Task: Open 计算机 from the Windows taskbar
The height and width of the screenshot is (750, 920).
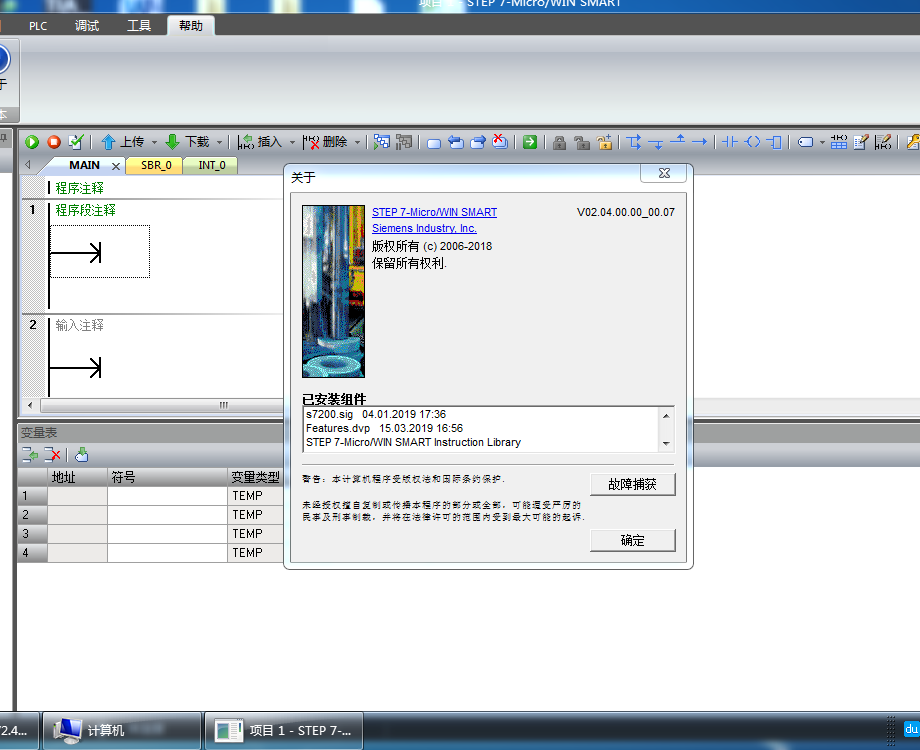Action: pos(105,731)
